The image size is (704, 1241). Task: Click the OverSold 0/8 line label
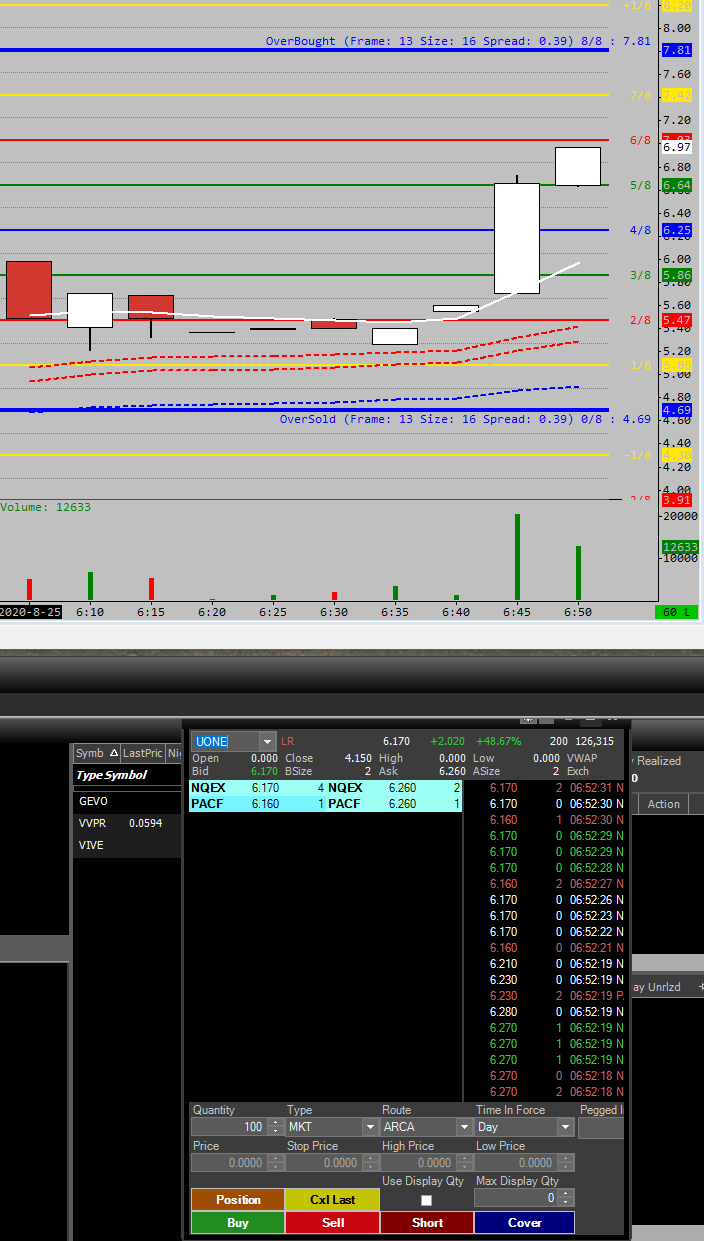tap(465, 419)
